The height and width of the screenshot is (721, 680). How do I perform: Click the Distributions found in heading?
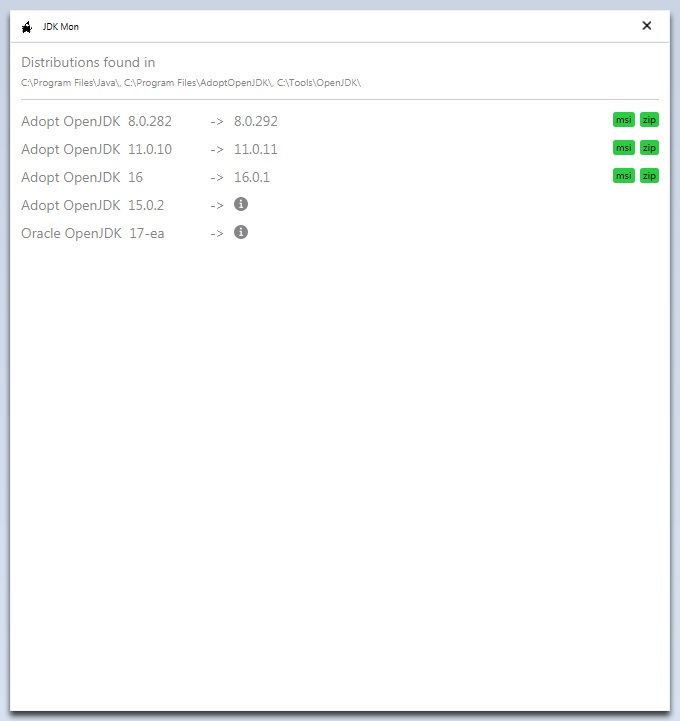click(x=88, y=63)
